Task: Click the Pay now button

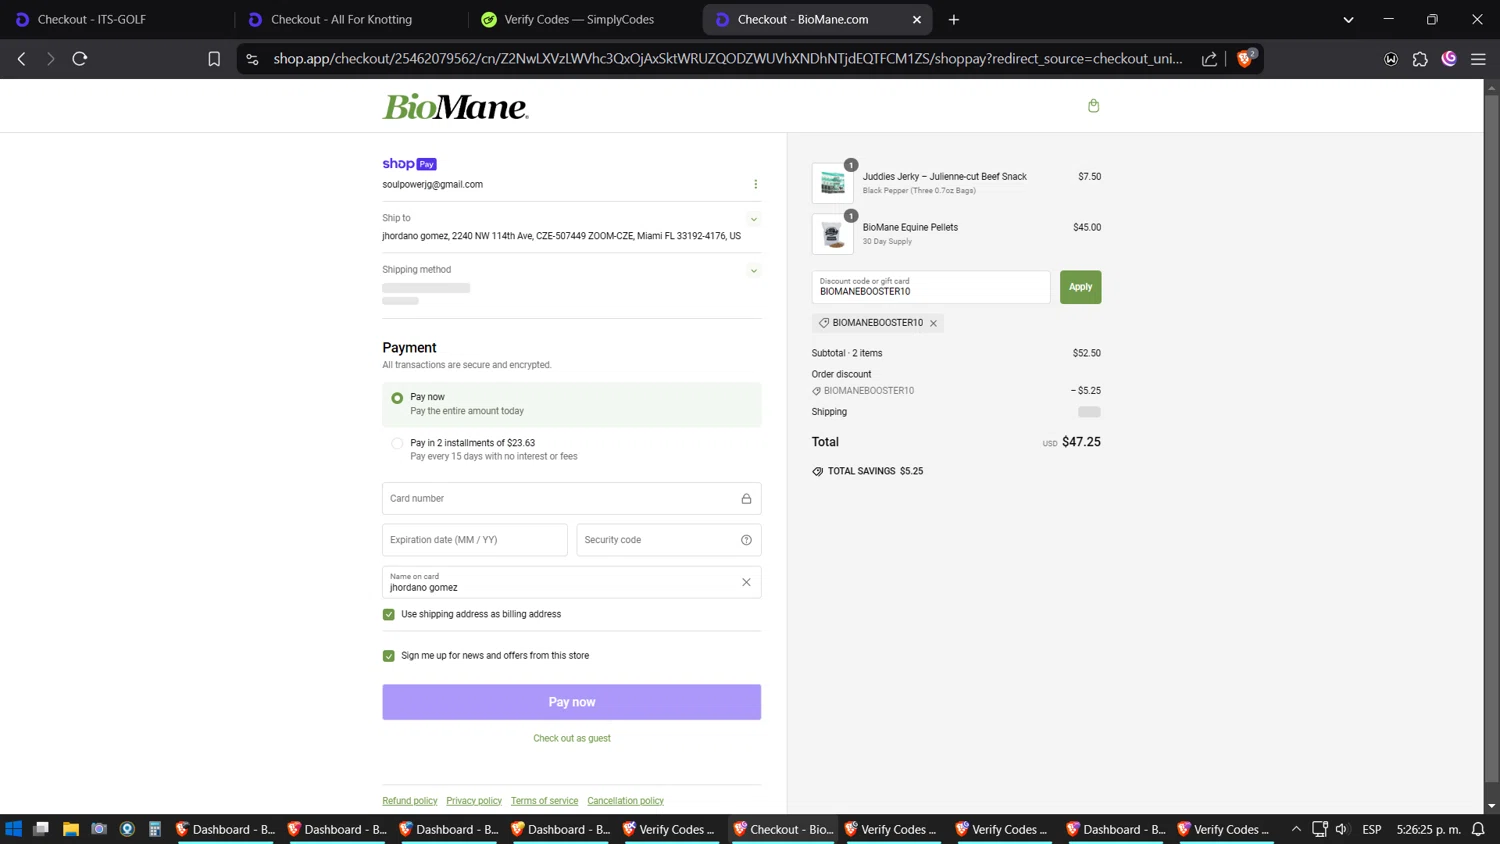Action: pos(571,702)
